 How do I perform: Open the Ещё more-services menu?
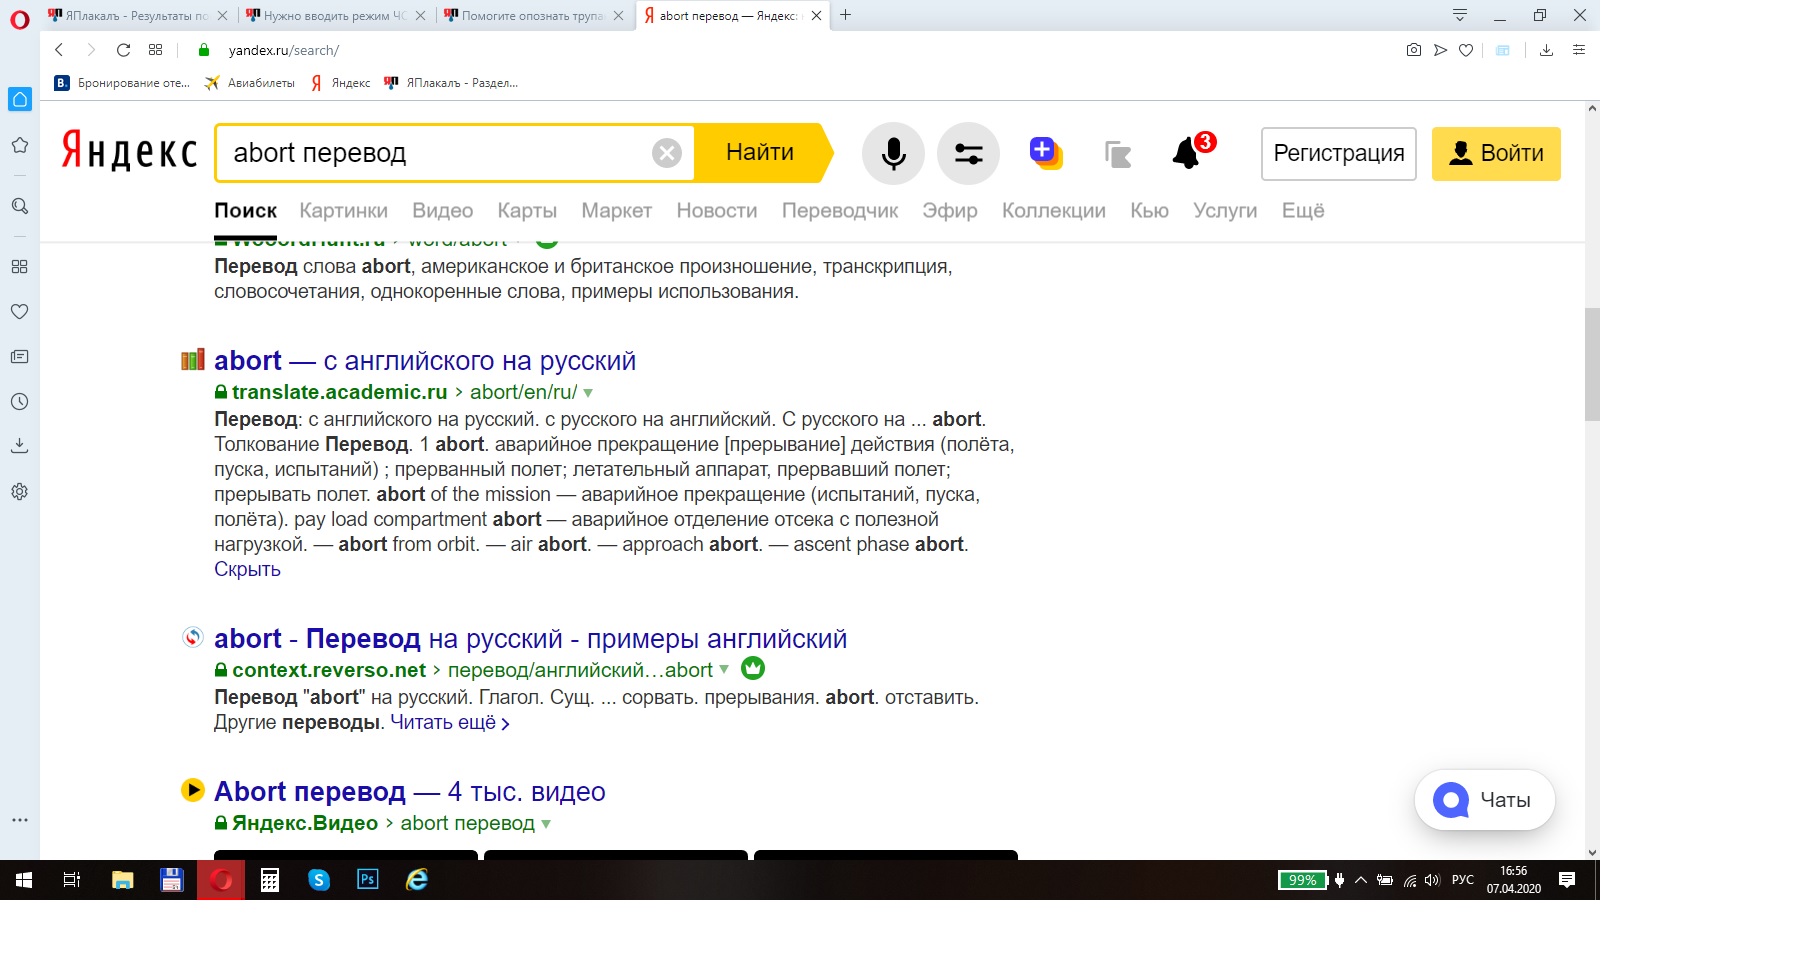(1303, 211)
